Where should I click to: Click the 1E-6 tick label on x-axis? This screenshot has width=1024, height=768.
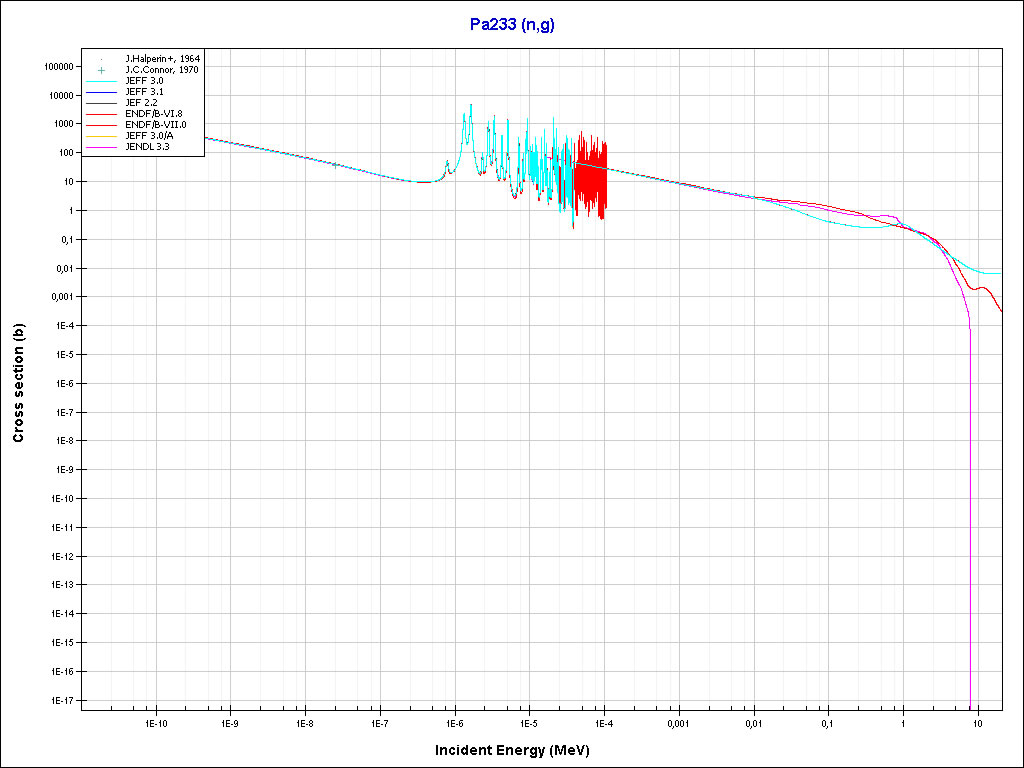(454, 722)
